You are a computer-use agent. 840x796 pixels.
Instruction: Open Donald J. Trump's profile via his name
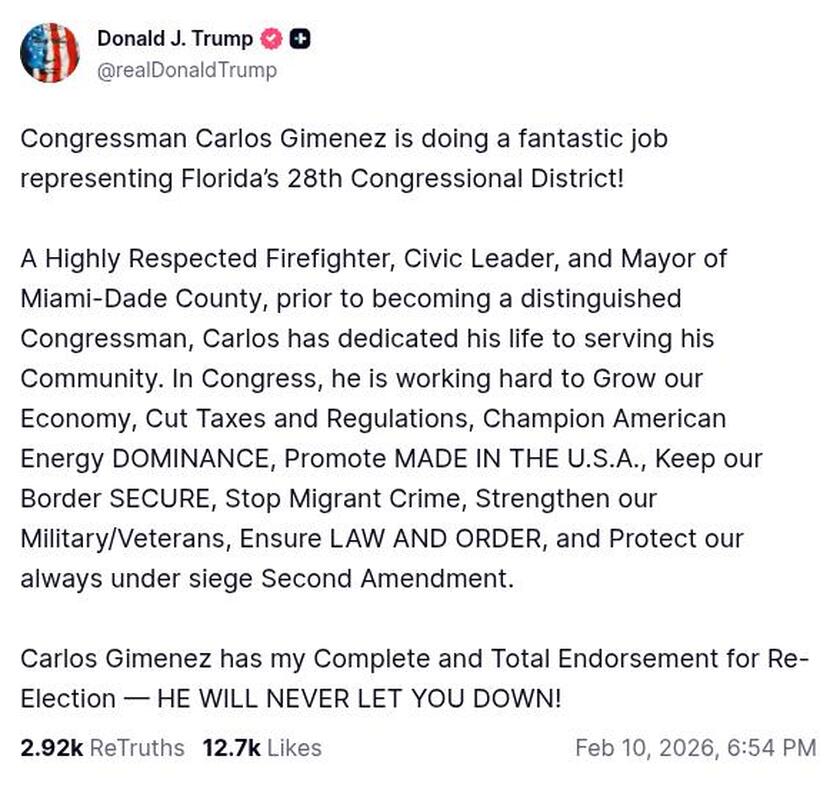coord(174,39)
